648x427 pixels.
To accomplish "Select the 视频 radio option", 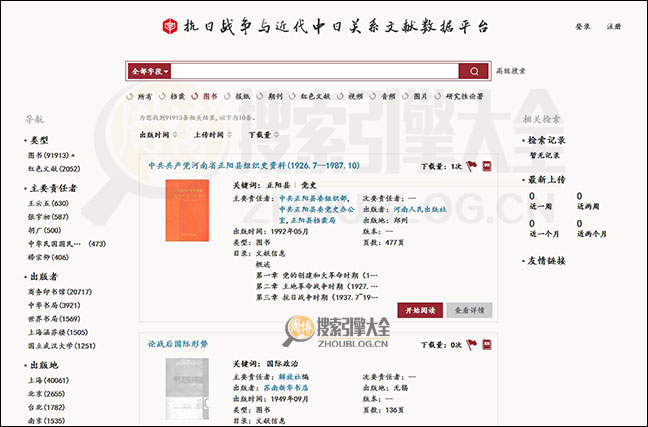I will coord(350,96).
